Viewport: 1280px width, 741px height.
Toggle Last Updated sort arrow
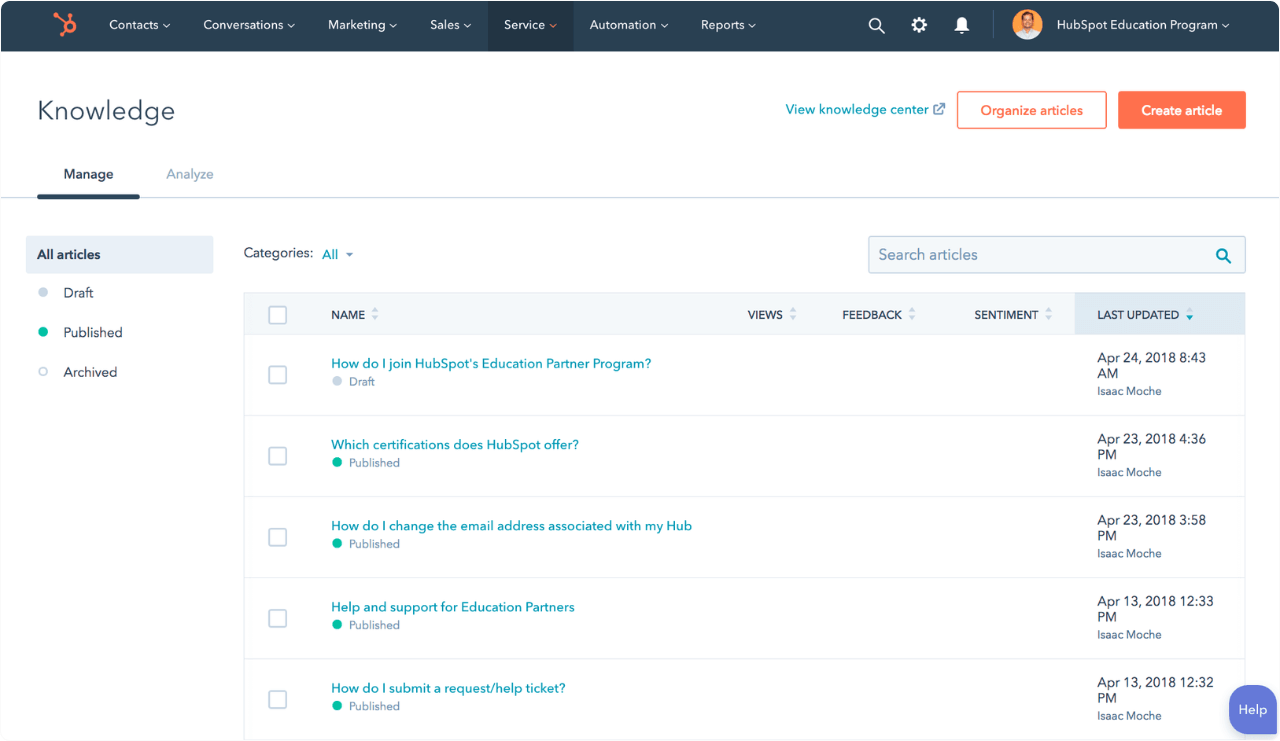(x=1190, y=316)
